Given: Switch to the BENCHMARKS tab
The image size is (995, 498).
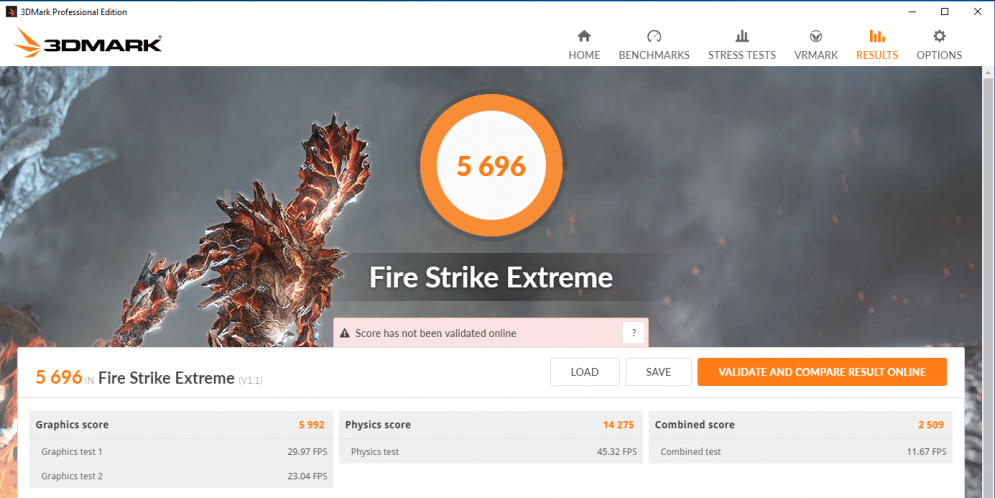Looking at the screenshot, I should (x=654, y=55).
